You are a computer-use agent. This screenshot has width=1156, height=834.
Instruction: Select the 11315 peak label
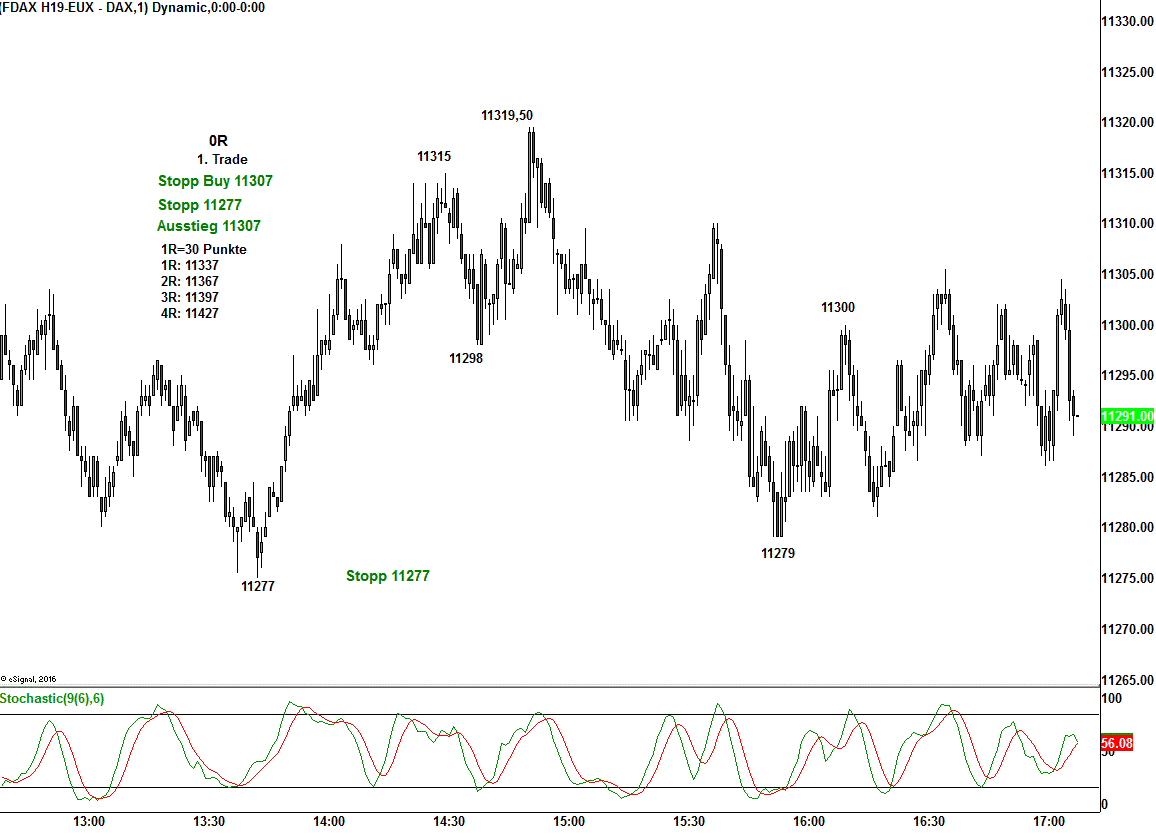coord(434,156)
